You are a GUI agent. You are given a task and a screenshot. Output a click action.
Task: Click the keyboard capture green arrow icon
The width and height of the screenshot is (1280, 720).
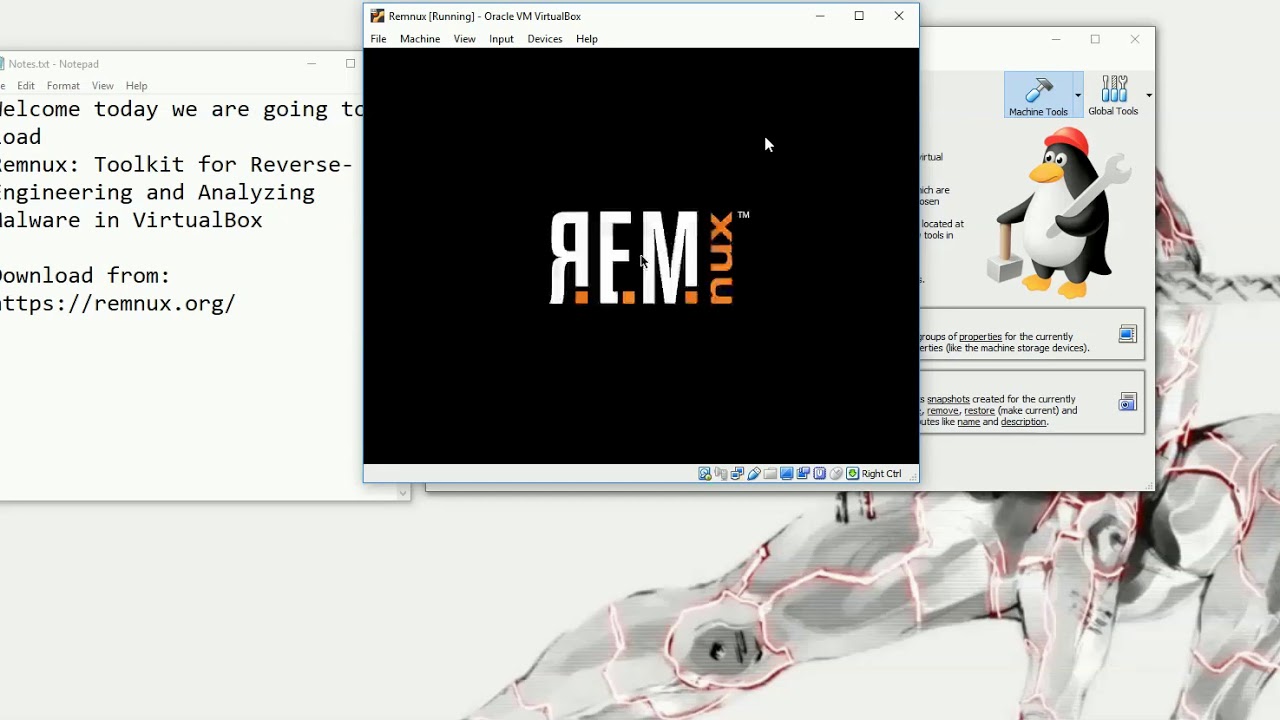852,474
